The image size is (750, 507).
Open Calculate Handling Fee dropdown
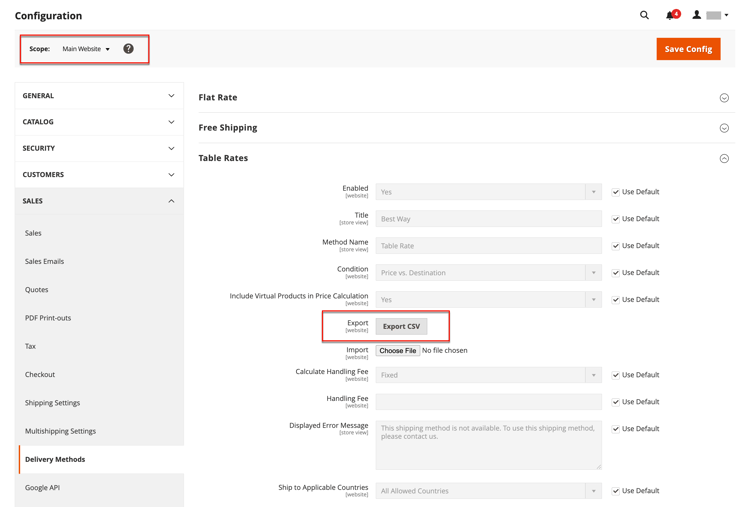pos(488,375)
